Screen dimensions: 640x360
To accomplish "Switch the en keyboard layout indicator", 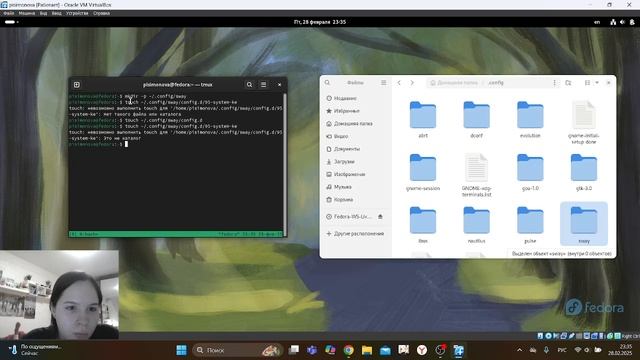I will point(597,22).
